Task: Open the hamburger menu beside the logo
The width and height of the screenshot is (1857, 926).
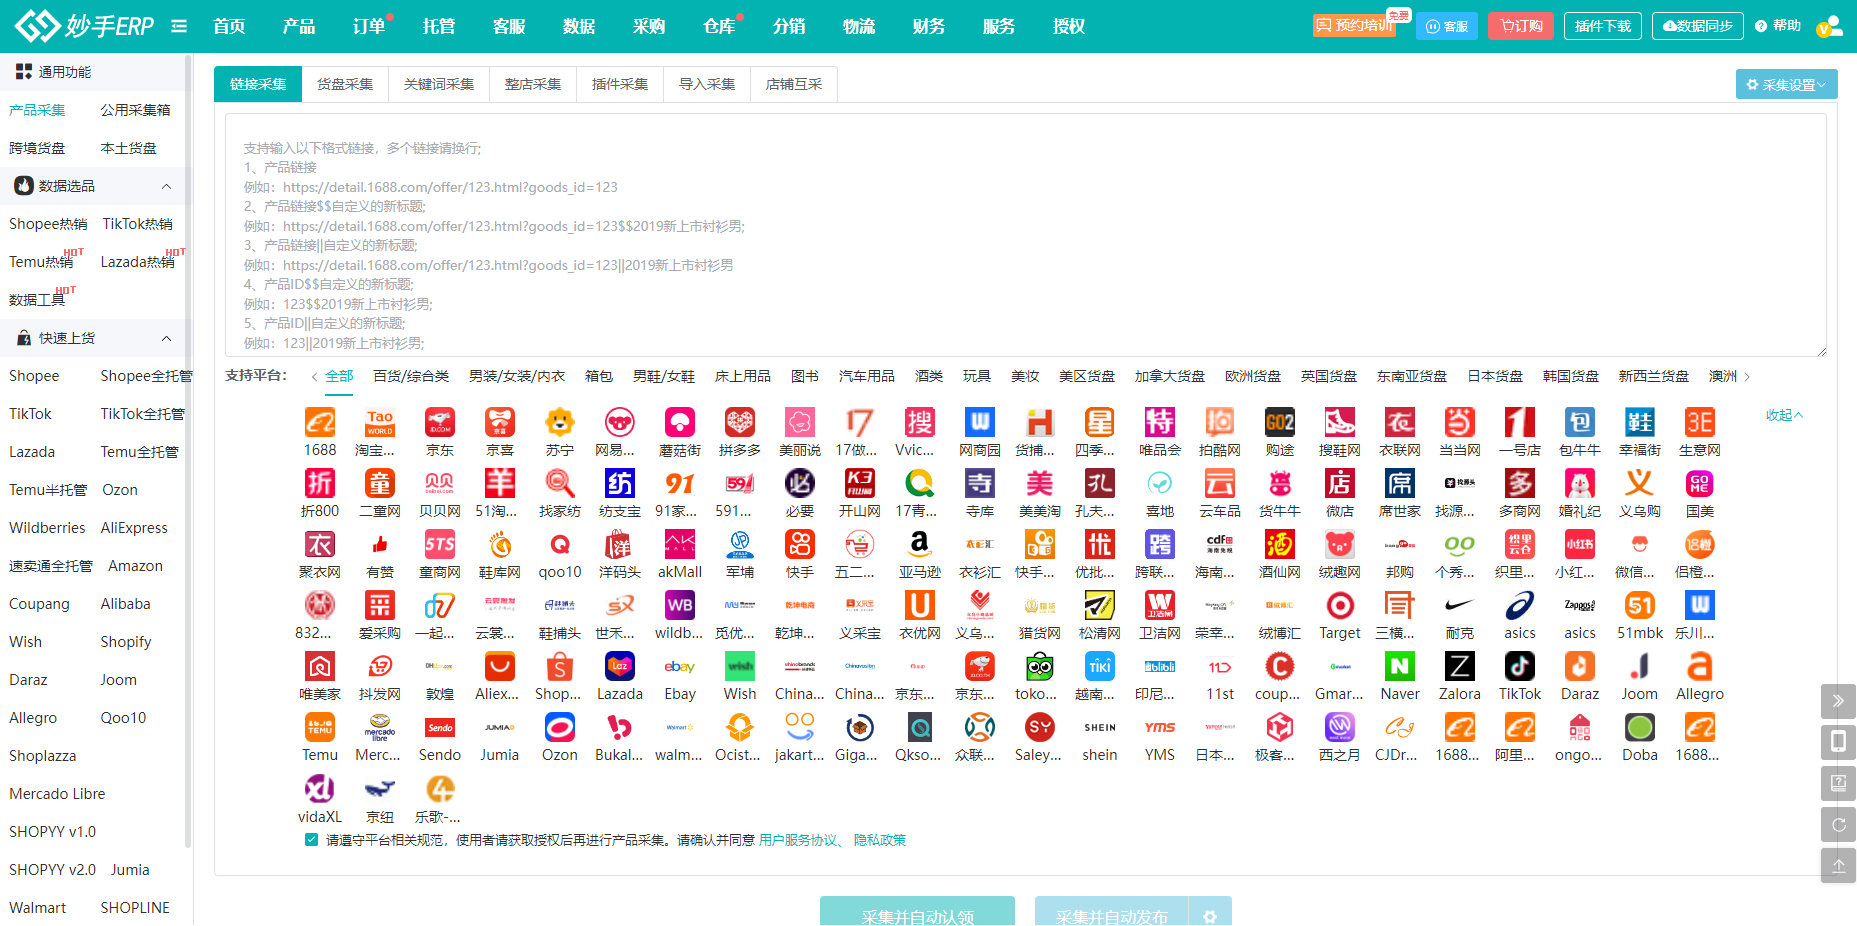Action: tap(179, 26)
